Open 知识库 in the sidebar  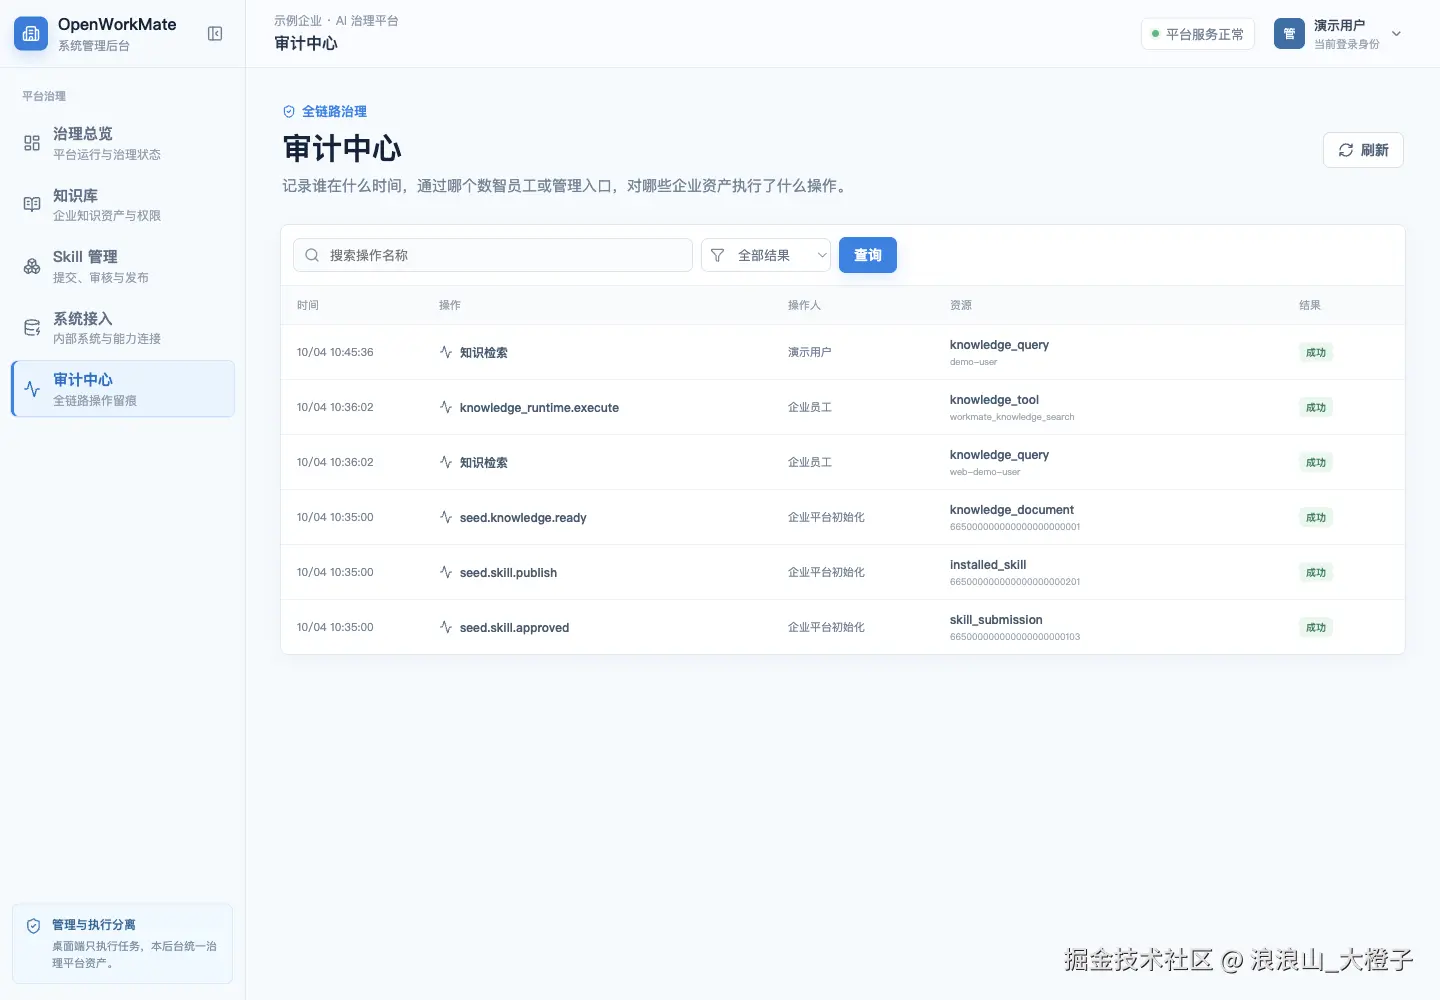[123, 204]
